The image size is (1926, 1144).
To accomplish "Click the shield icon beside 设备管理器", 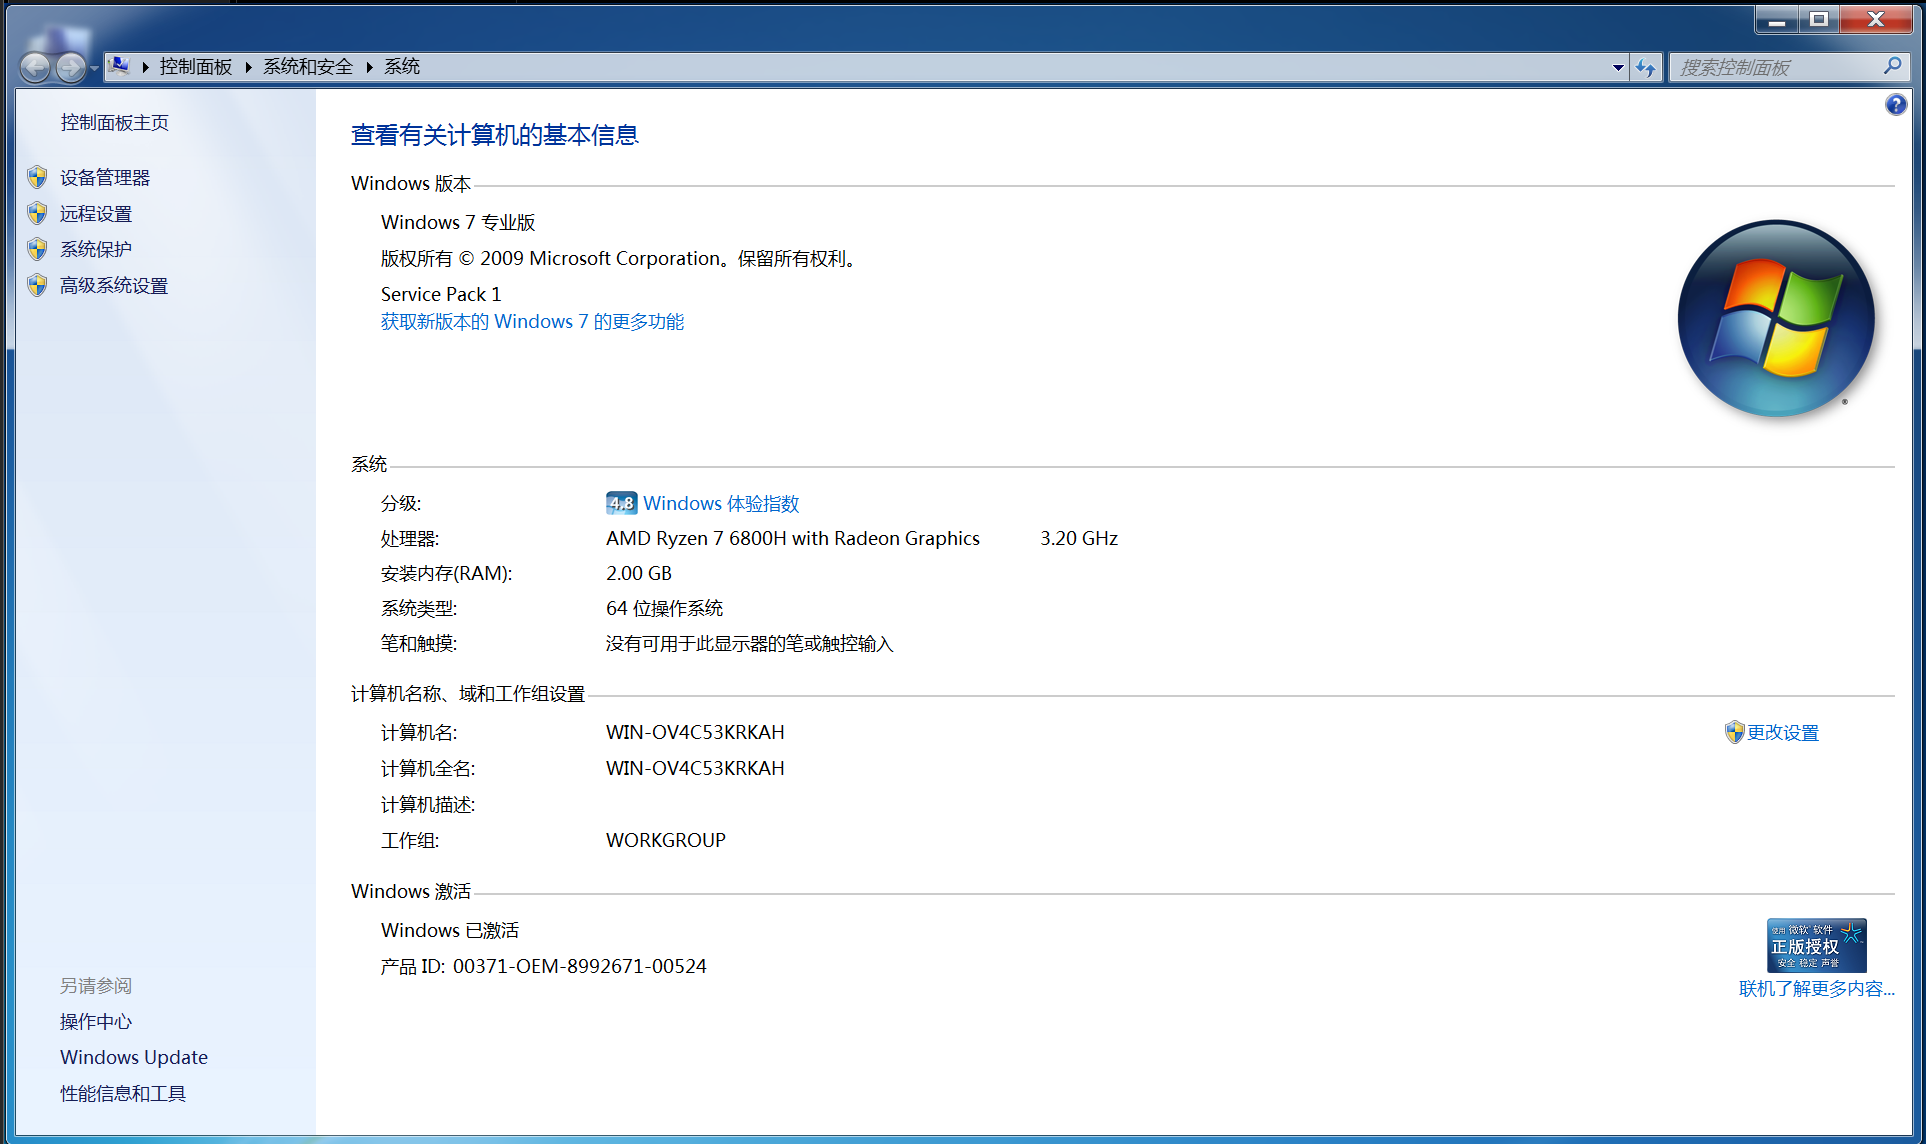I will point(37,177).
